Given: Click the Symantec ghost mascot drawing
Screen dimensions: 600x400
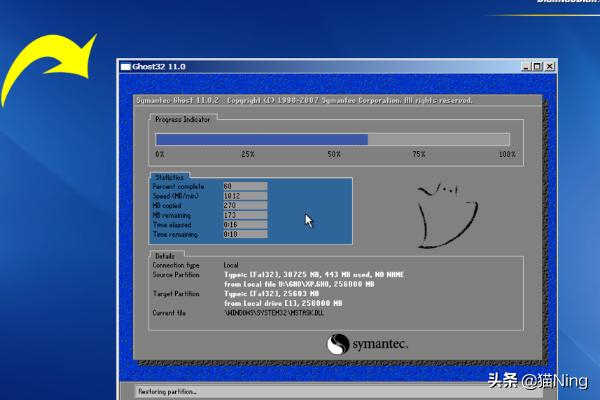Looking at the screenshot, I should coord(447,215).
